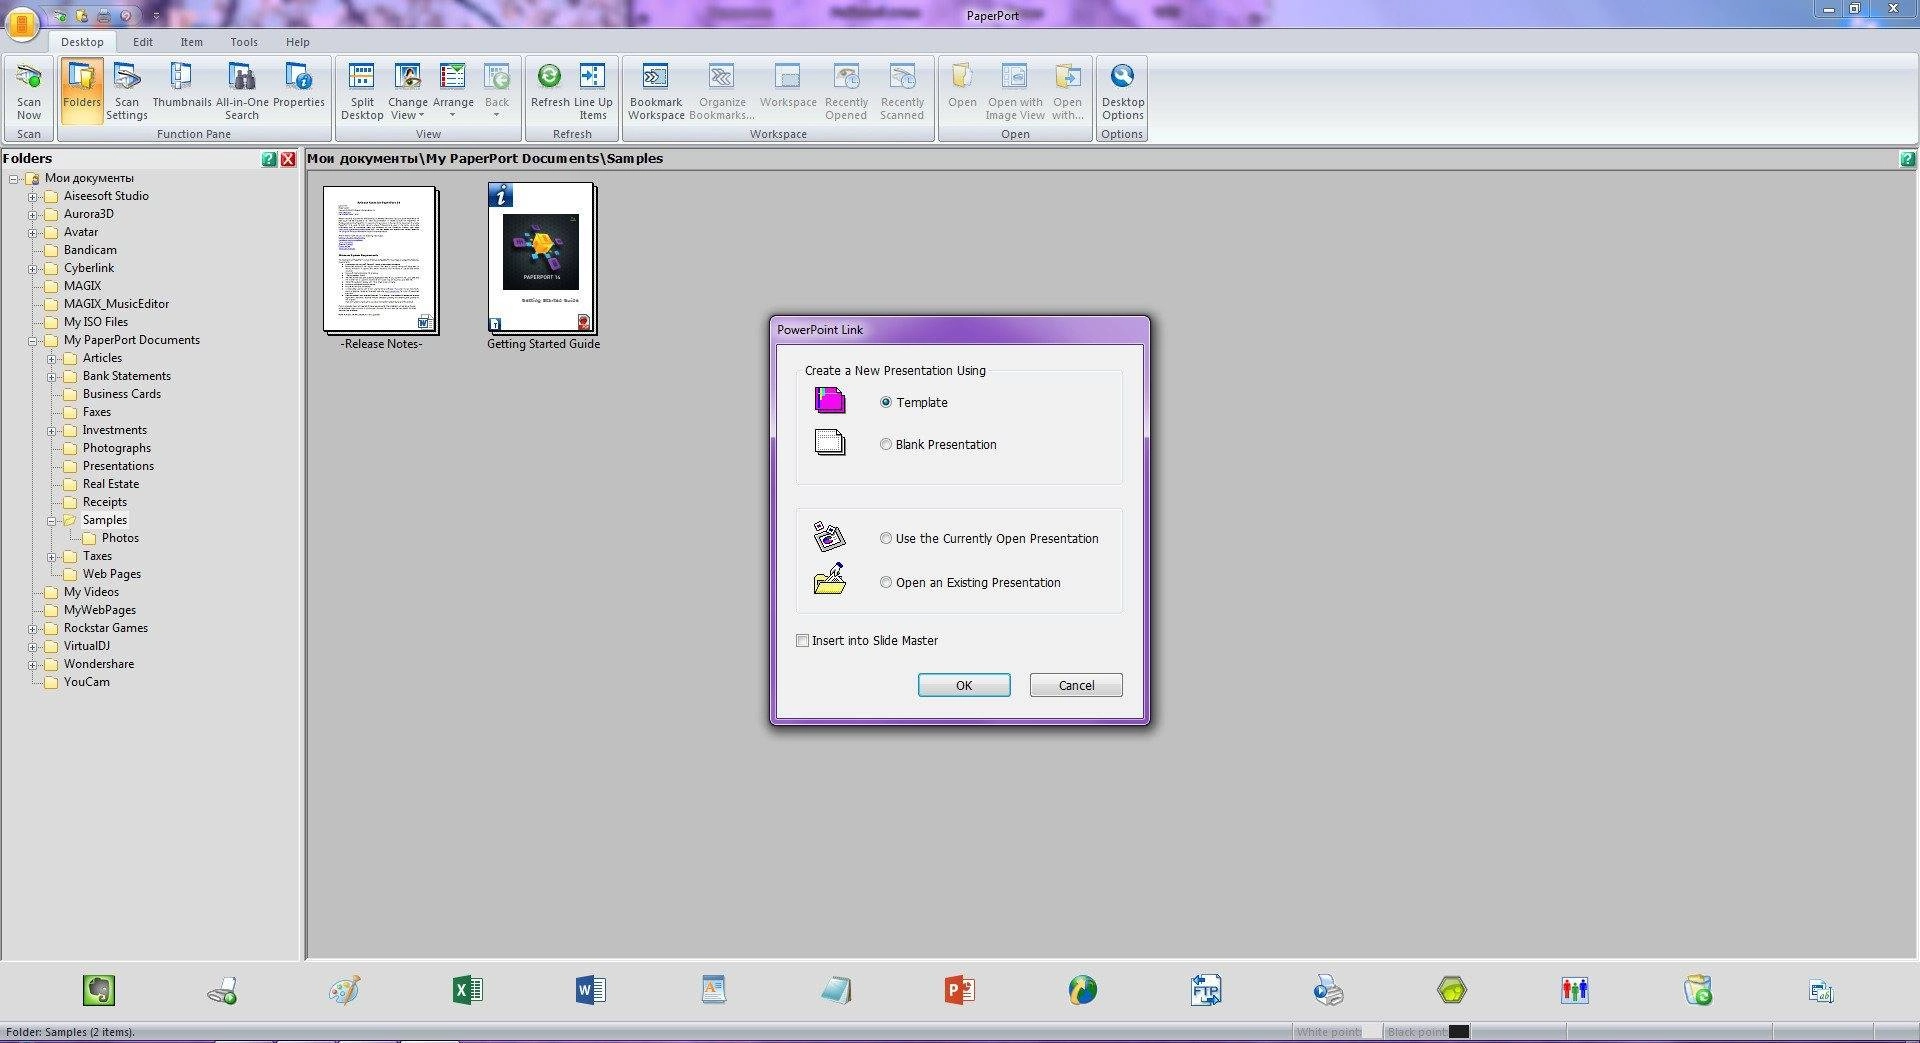Viewport: 1920px width, 1043px height.
Task: Click the Paint palette icon in Send To bar
Action: (345, 990)
